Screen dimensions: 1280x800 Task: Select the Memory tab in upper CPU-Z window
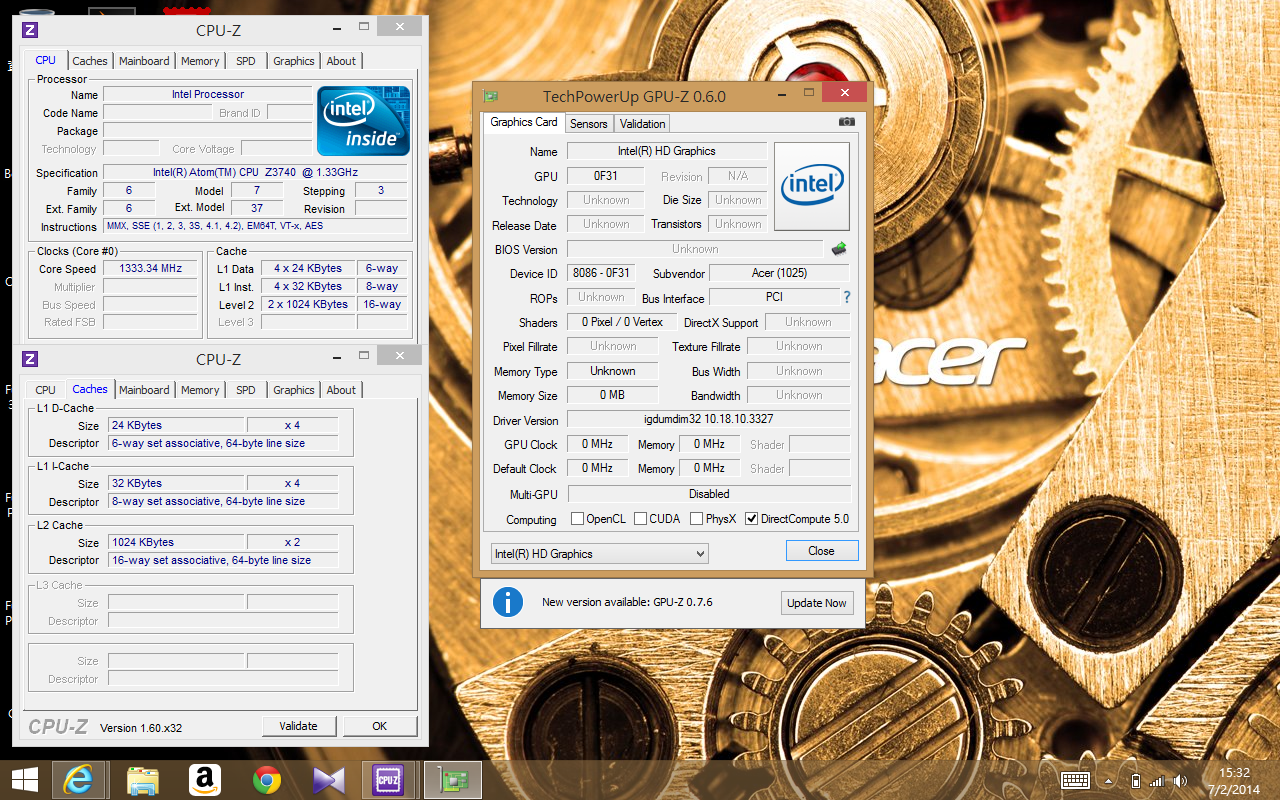[200, 61]
